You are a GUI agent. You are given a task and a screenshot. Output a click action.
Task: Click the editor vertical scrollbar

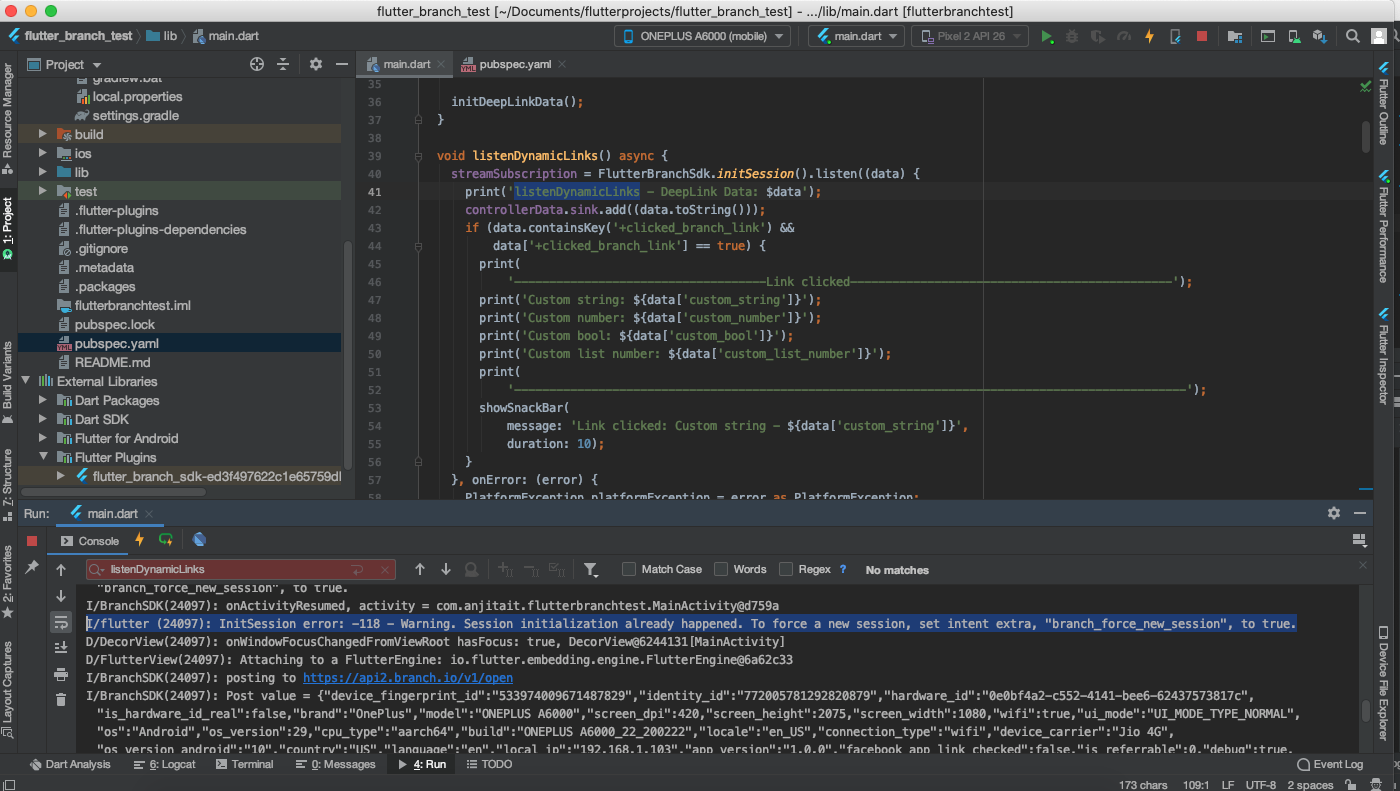1366,135
